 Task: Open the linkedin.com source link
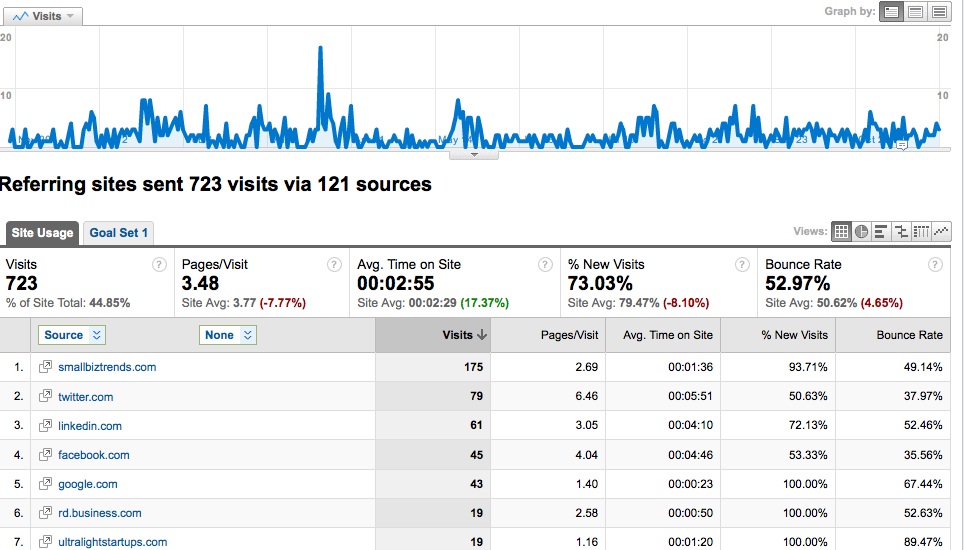coord(90,426)
